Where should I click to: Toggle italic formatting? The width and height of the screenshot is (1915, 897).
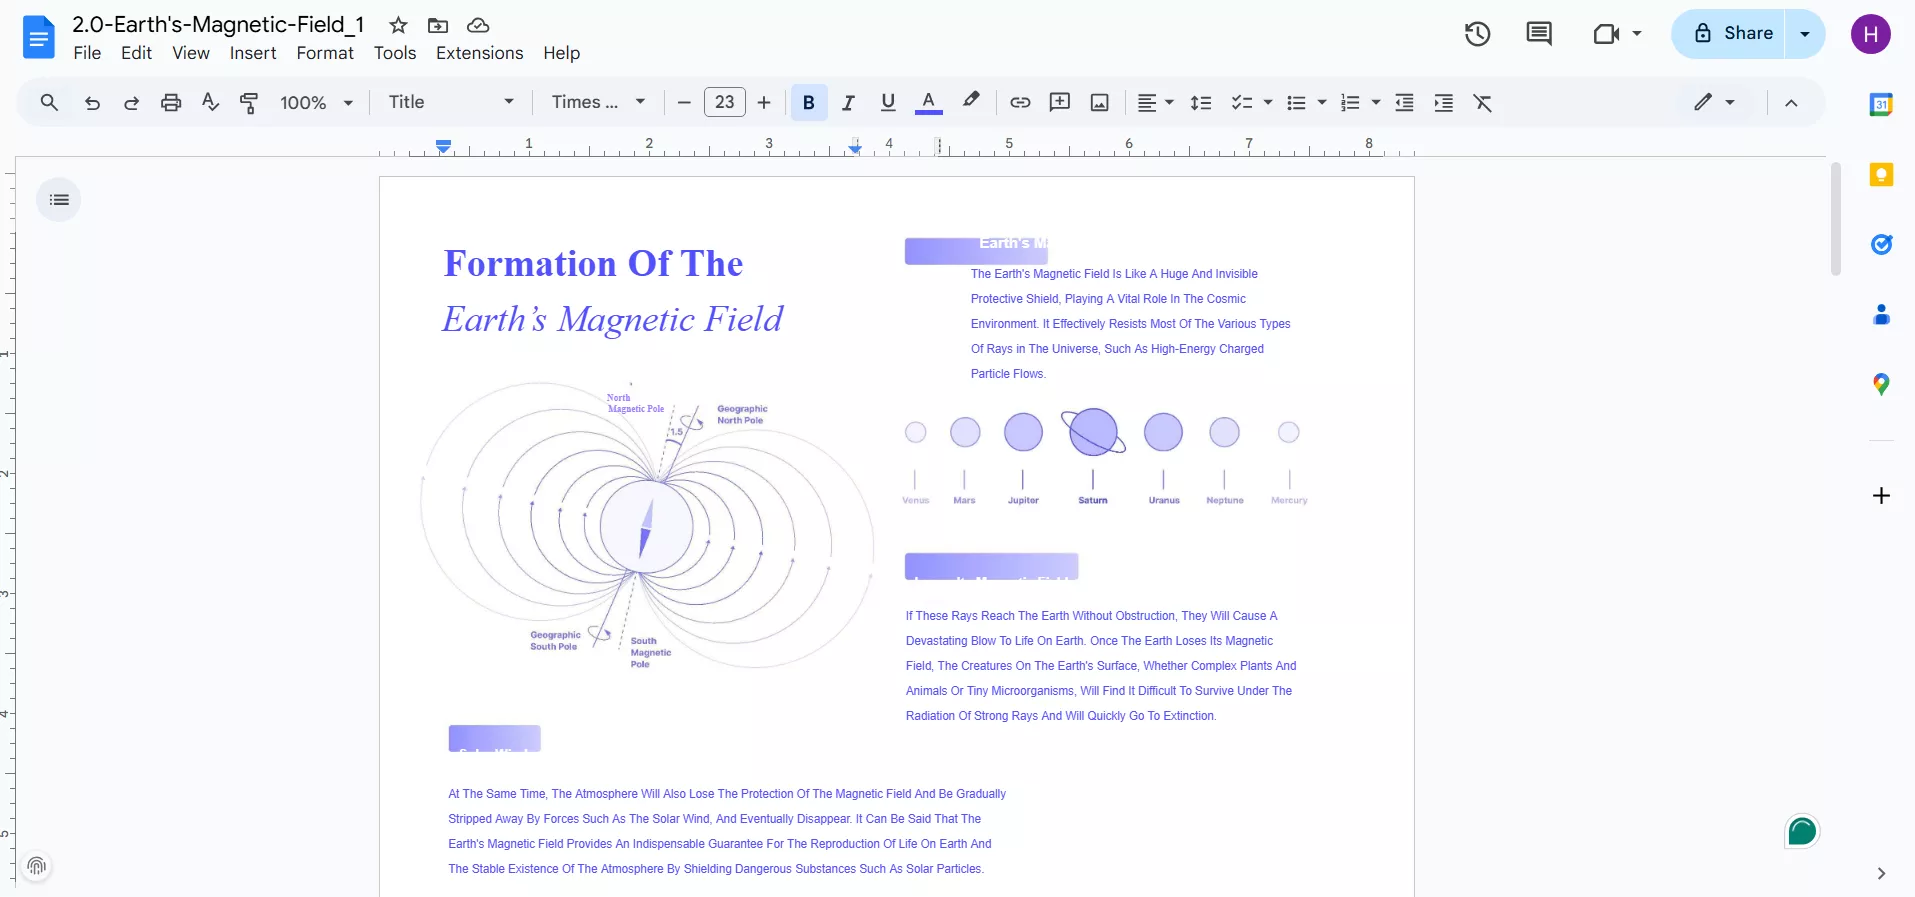coord(848,103)
